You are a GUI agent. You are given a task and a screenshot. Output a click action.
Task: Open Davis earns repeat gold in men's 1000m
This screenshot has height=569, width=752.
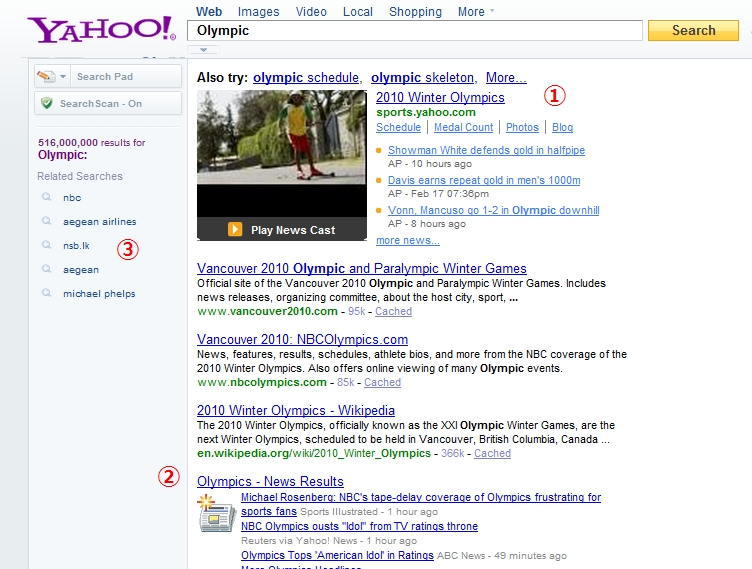484,180
